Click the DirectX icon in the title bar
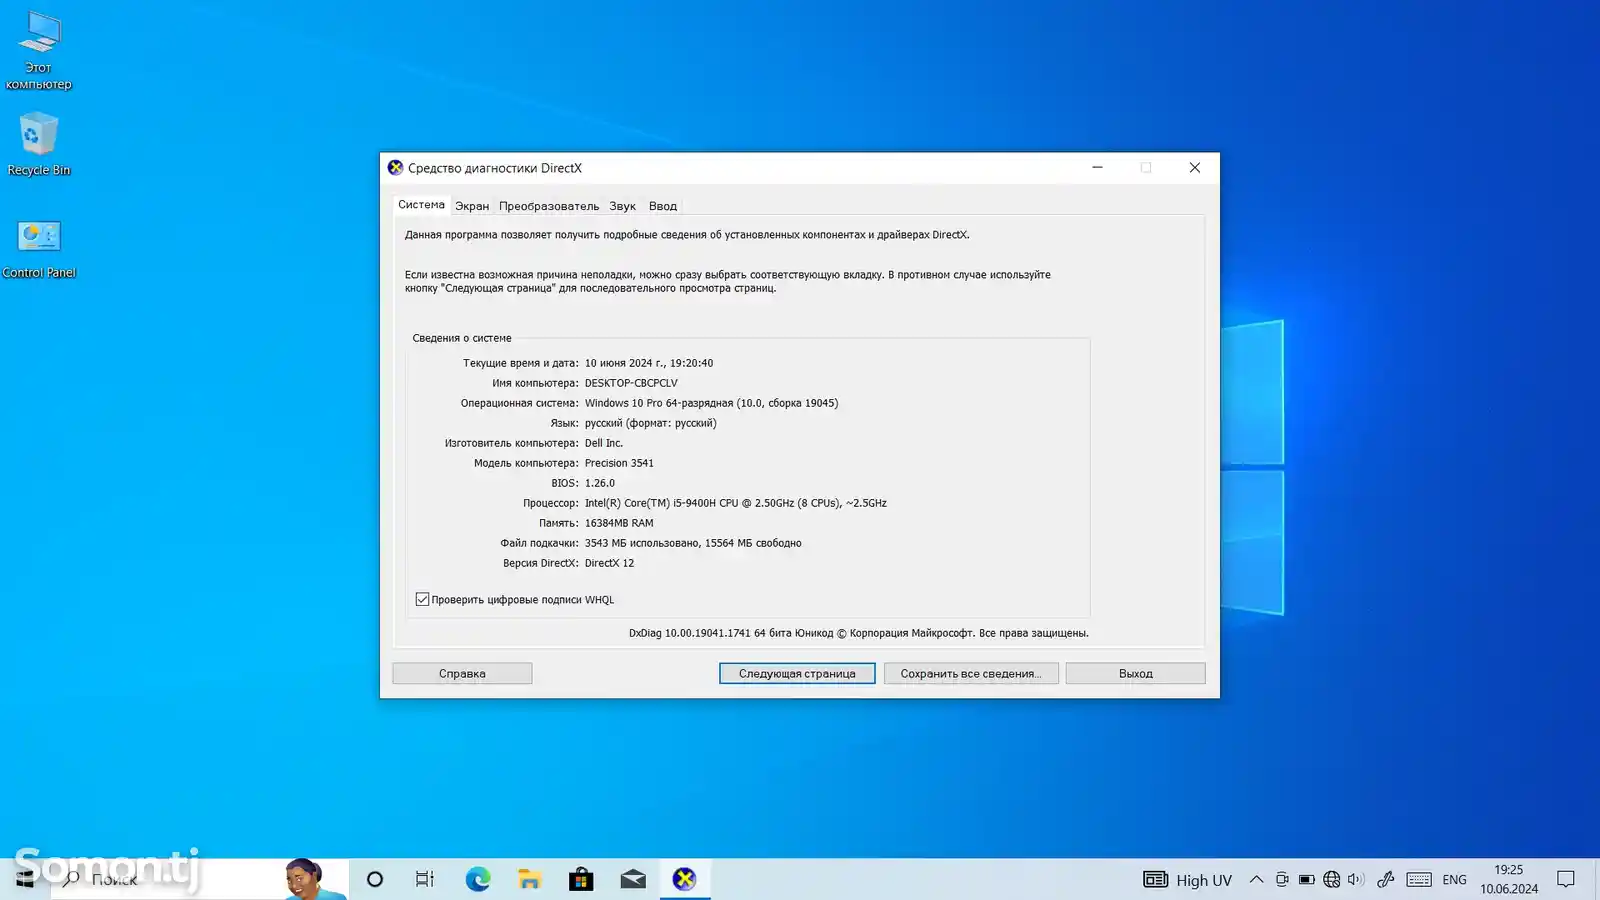This screenshot has height=900, width=1600. tap(395, 168)
